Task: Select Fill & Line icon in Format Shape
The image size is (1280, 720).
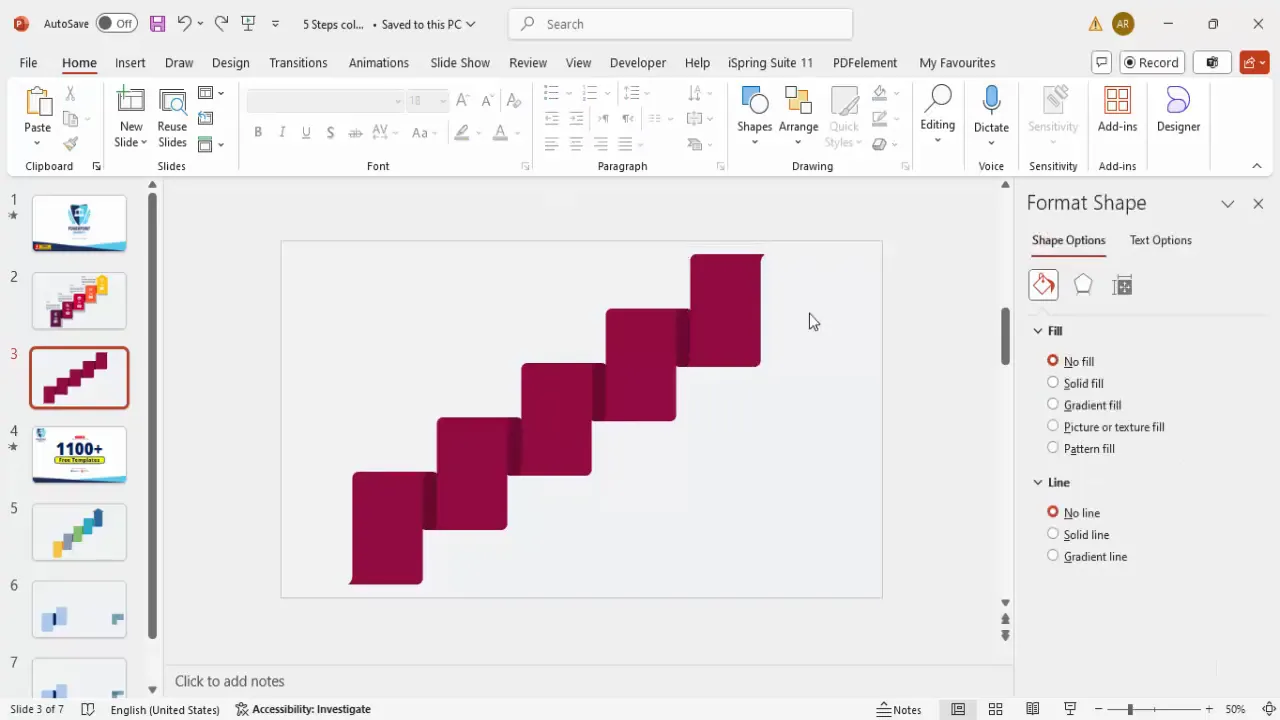Action: (x=1043, y=285)
